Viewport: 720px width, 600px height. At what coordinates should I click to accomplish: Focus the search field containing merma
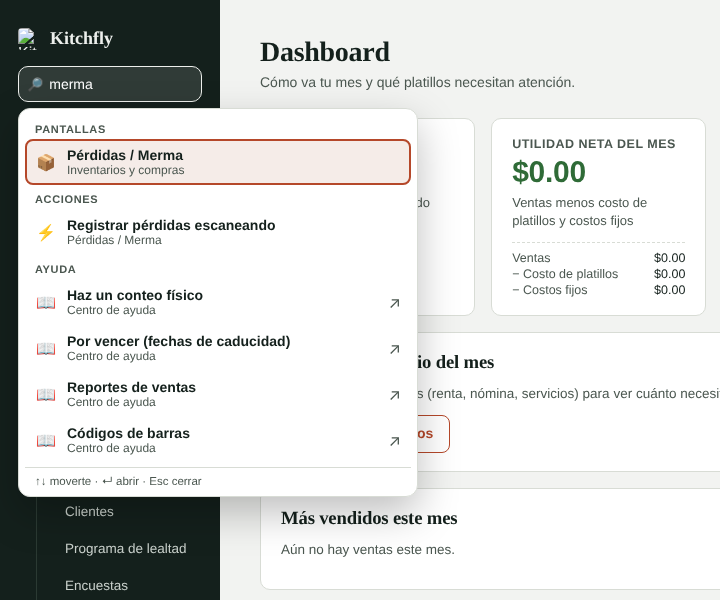pos(110,84)
